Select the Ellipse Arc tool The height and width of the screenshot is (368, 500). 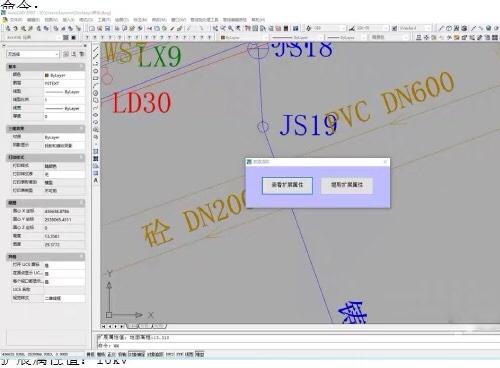click(x=96, y=122)
